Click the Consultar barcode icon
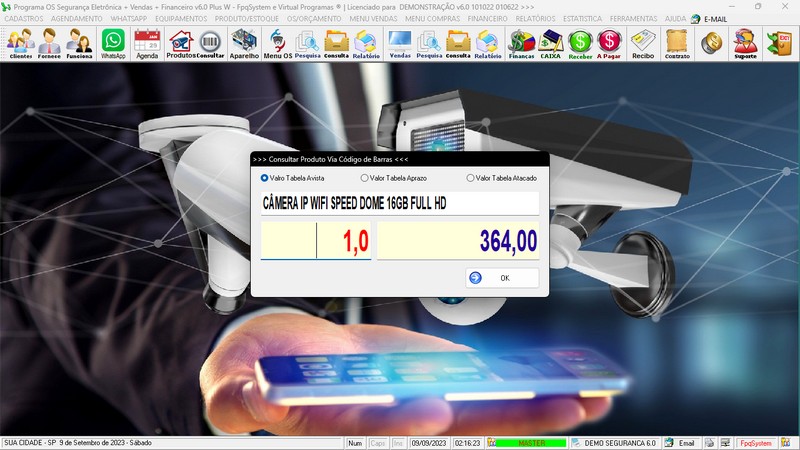This screenshot has width=800, height=450. click(x=210, y=43)
